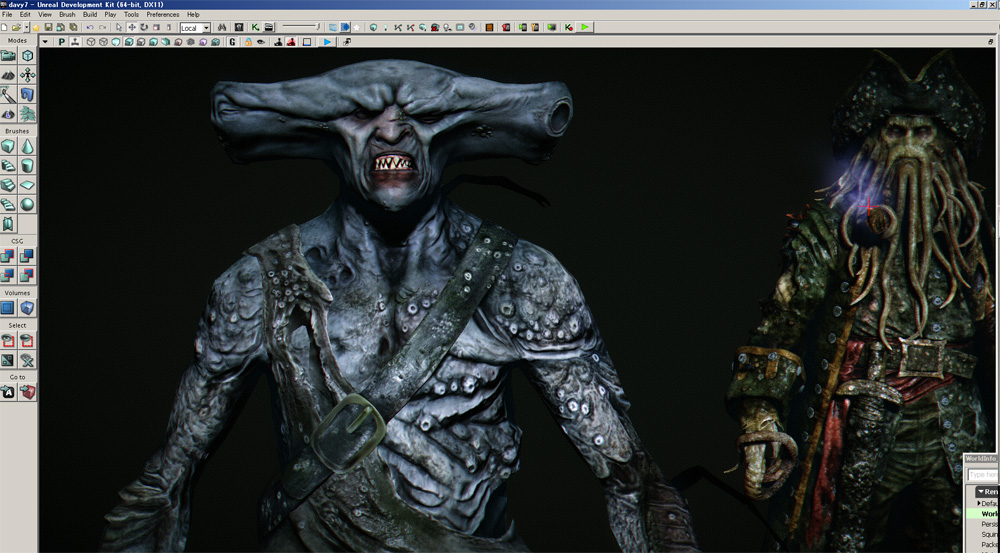Click WorldInfo search input field
The width and height of the screenshot is (1000, 553).
pos(982,475)
